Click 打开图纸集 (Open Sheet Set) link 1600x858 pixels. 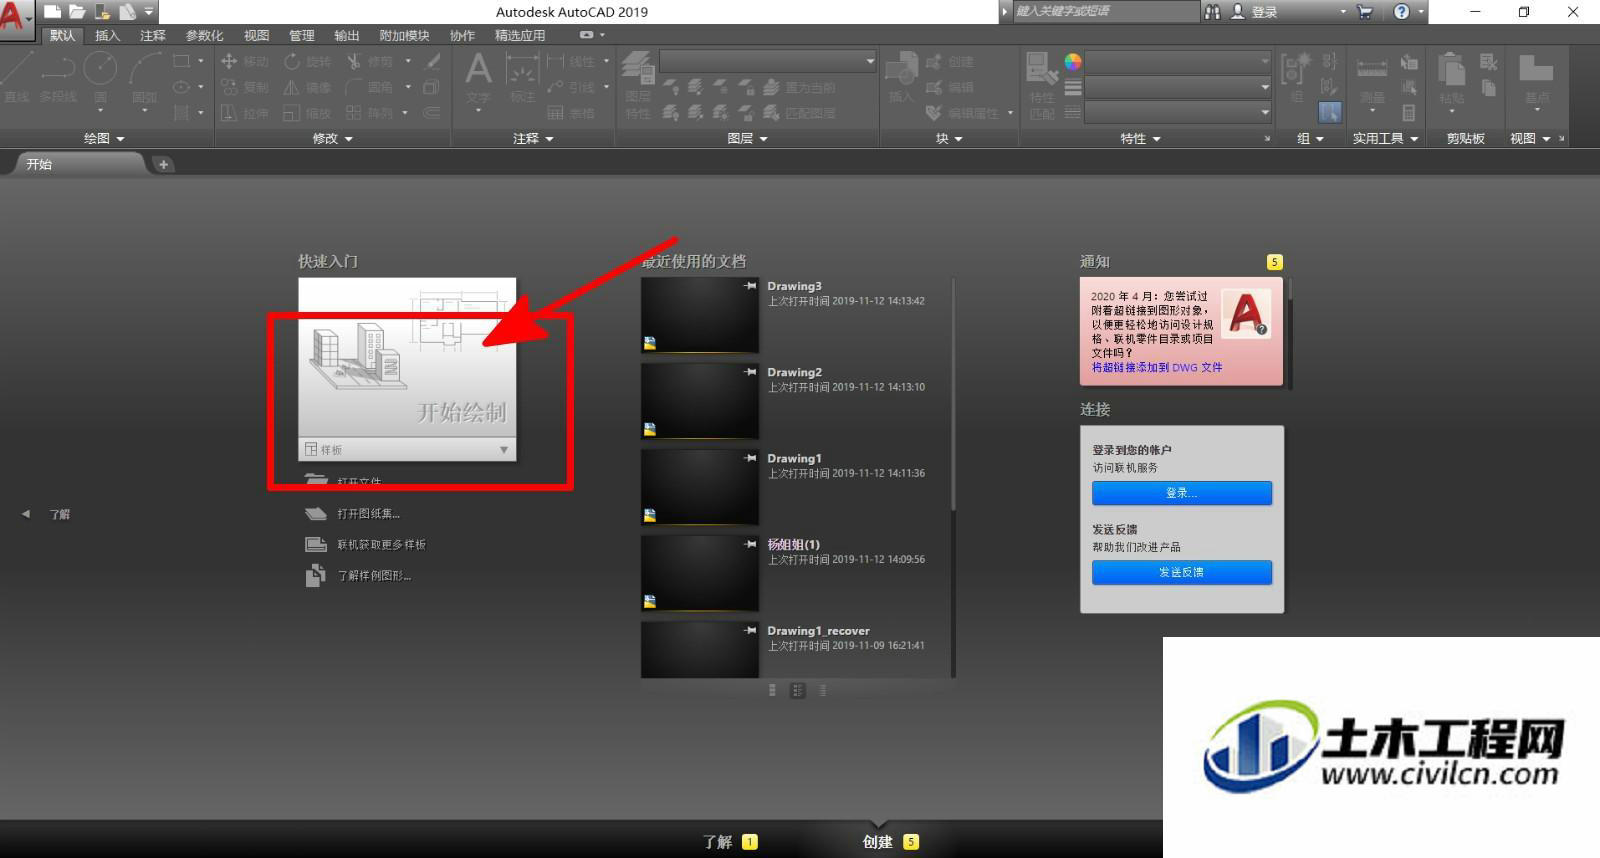(368, 514)
